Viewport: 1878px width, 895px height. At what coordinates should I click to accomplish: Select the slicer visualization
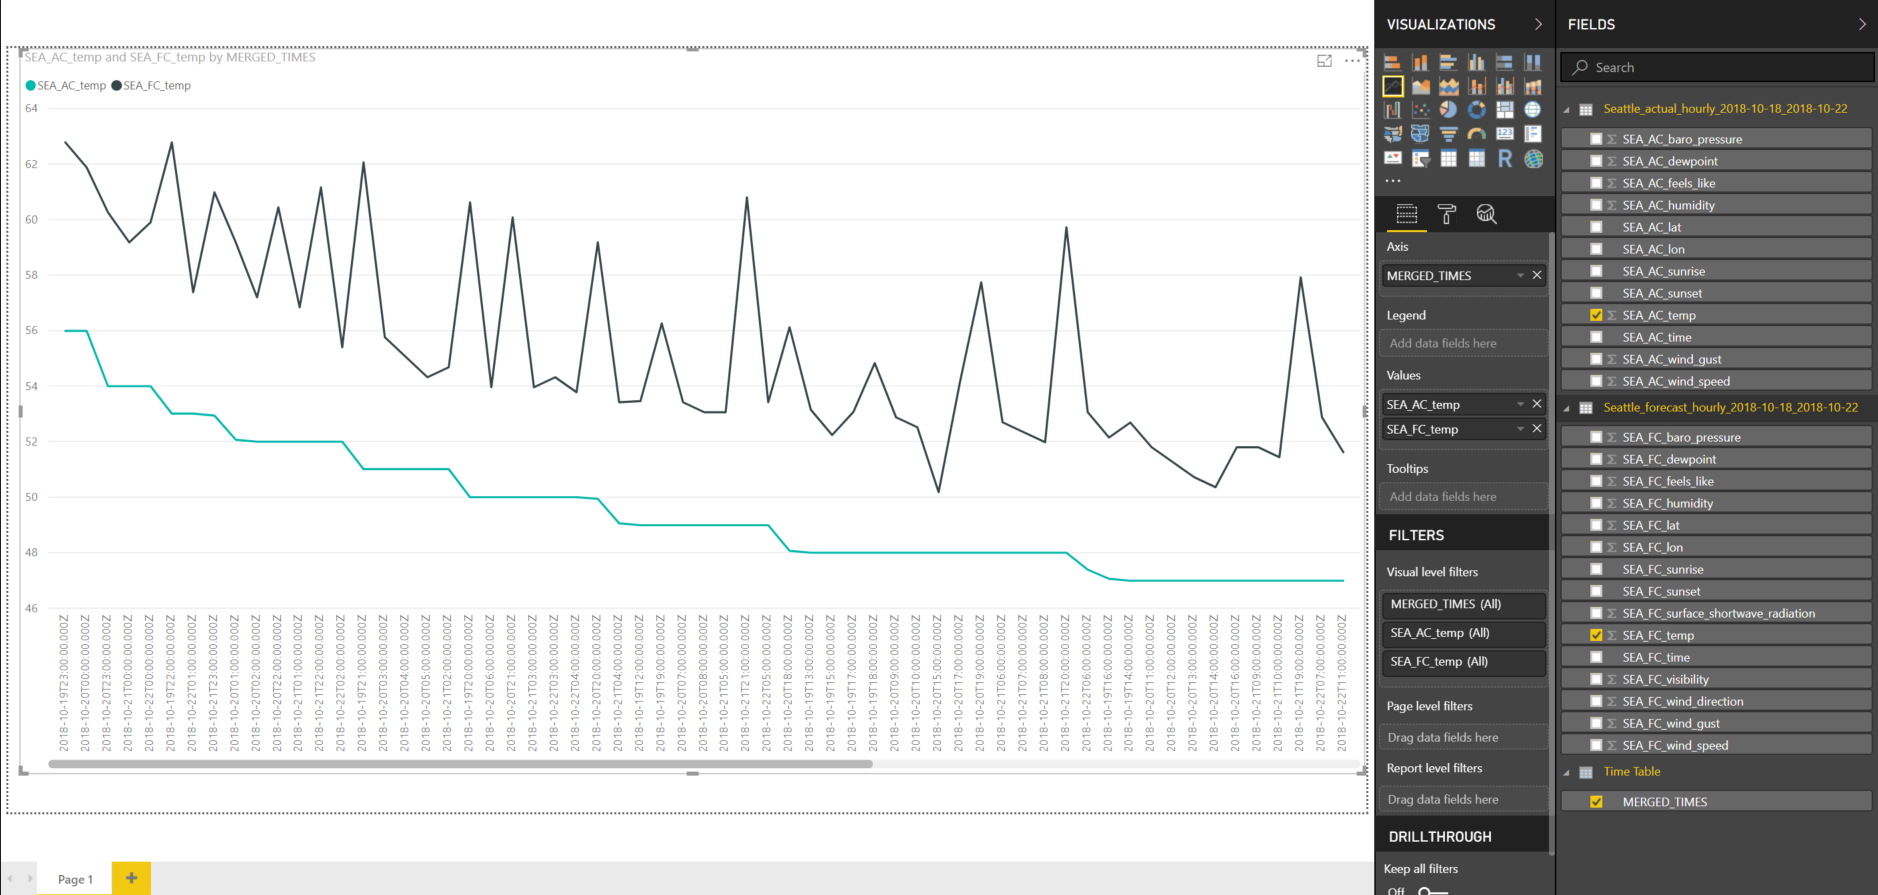1421,158
